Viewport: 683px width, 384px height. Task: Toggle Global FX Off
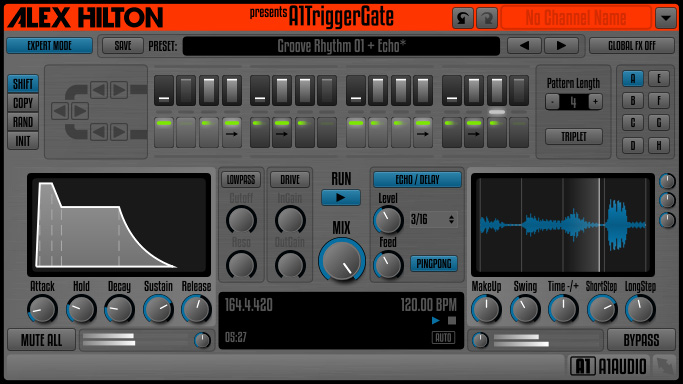point(632,45)
